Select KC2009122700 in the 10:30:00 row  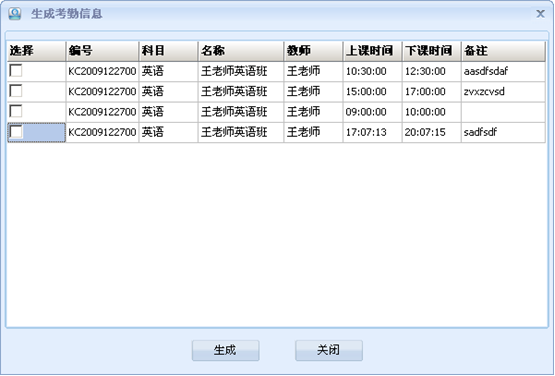[102, 72]
